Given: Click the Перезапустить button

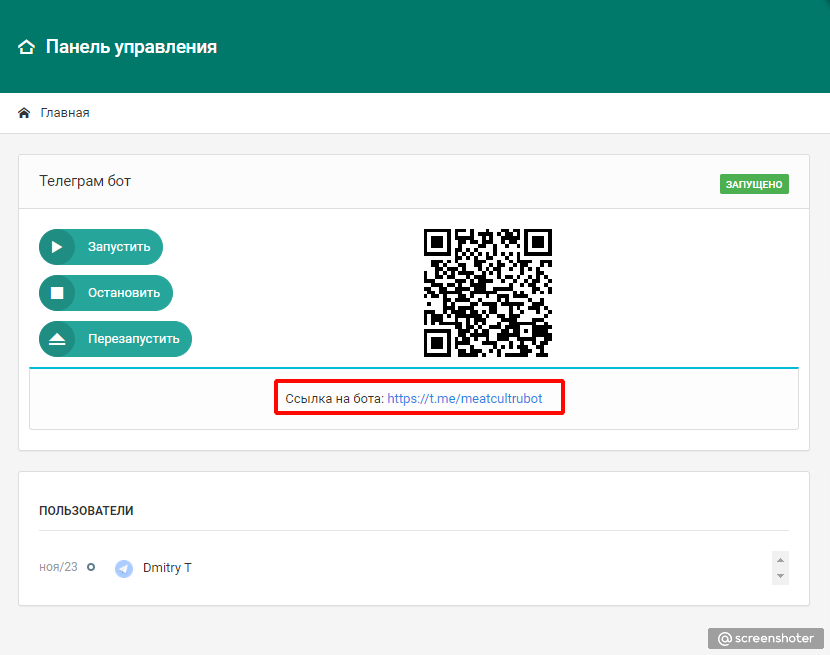Looking at the screenshot, I should [x=115, y=339].
